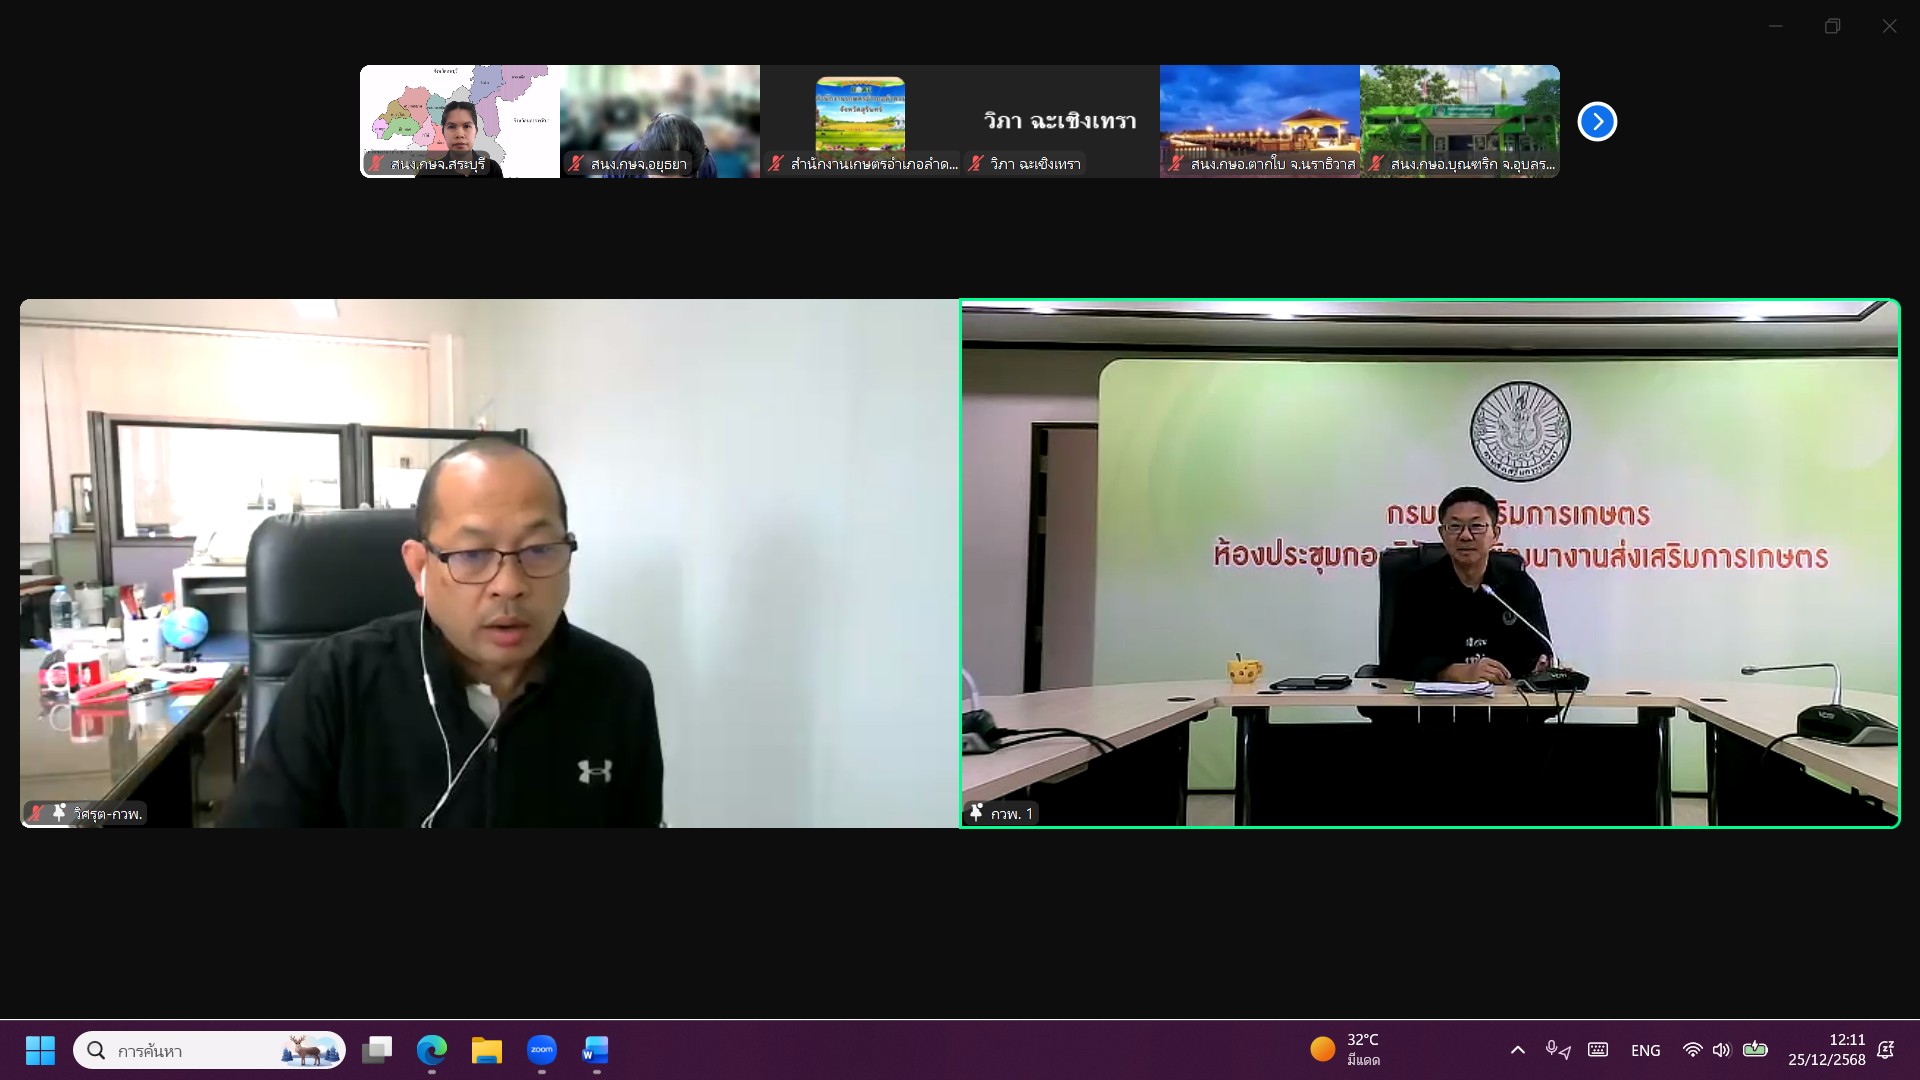Click the Wi-Fi network tray icon

click(1692, 1050)
